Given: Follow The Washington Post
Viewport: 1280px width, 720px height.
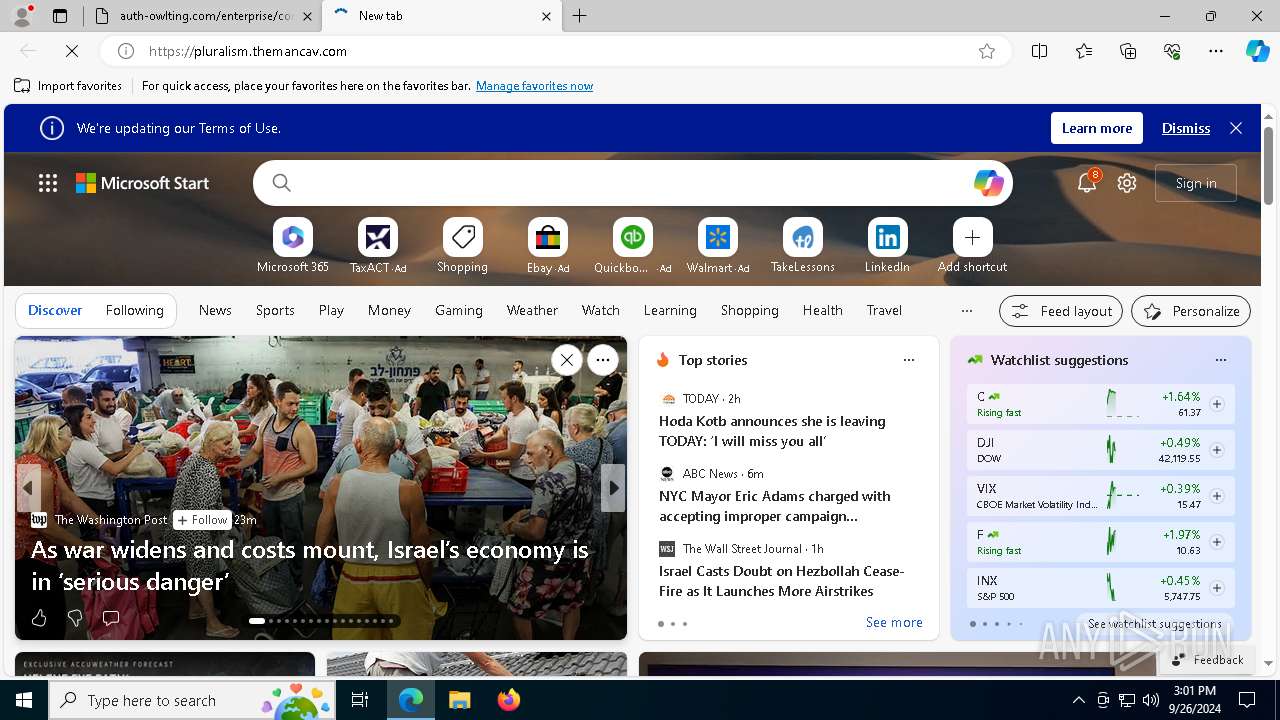Looking at the screenshot, I should coord(203,520).
